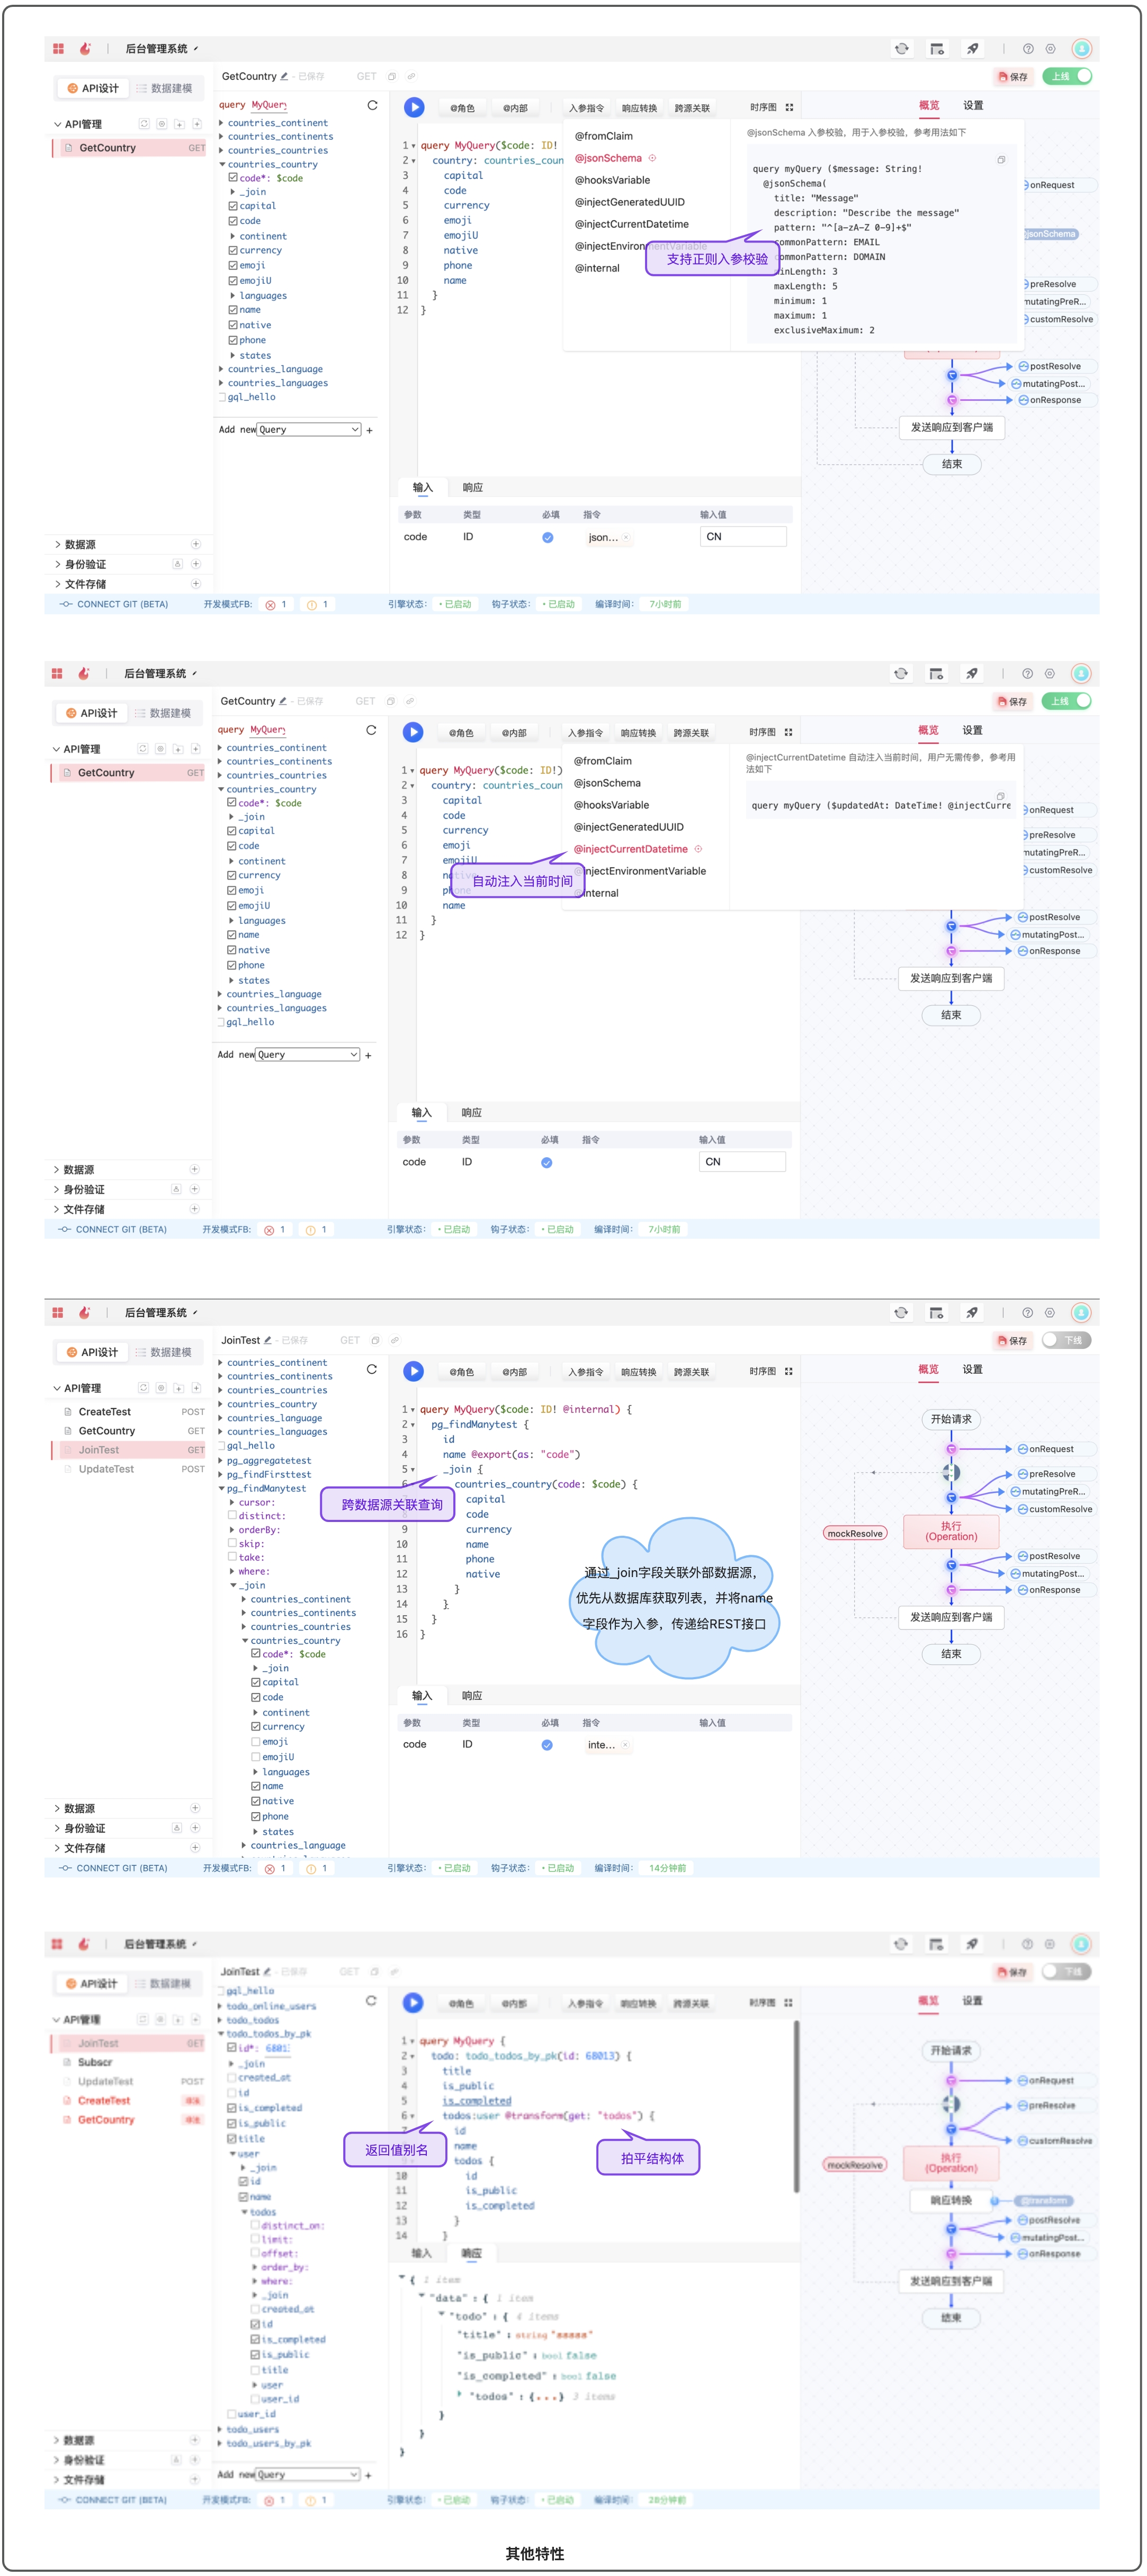
Task: Switch off the green 上线 toggle in topmost window
Action: tap(1067, 76)
